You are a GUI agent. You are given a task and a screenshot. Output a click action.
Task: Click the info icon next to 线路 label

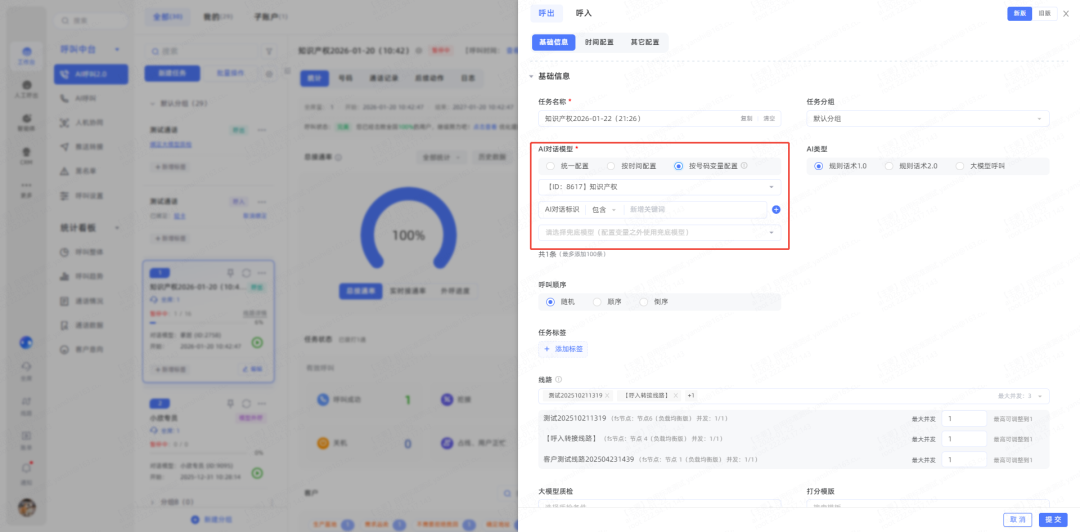(x=558, y=379)
